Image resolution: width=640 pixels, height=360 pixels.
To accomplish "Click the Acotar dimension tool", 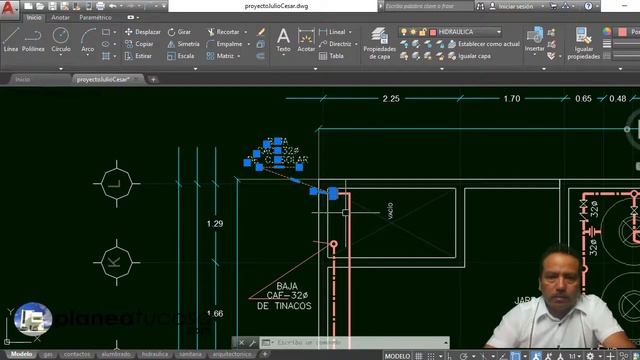I will tap(306, 40).
